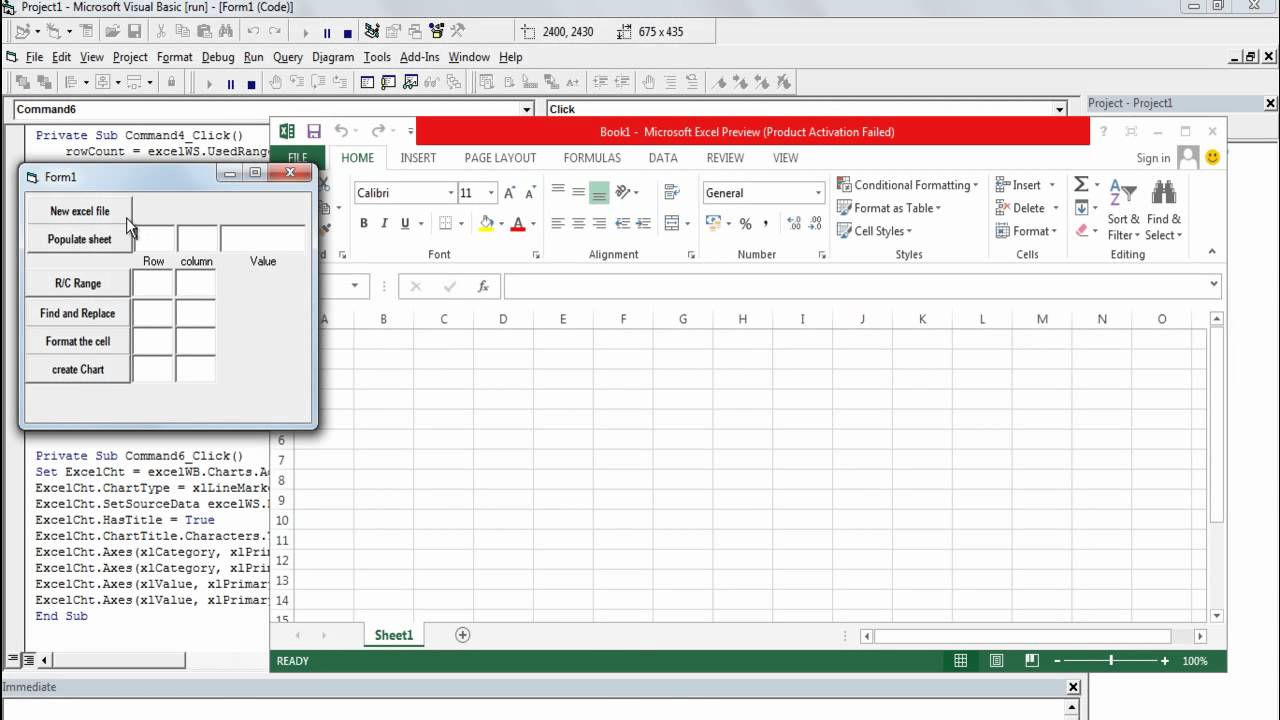Click the Page Break Preview status bar icon

[x=1032, y=661]
